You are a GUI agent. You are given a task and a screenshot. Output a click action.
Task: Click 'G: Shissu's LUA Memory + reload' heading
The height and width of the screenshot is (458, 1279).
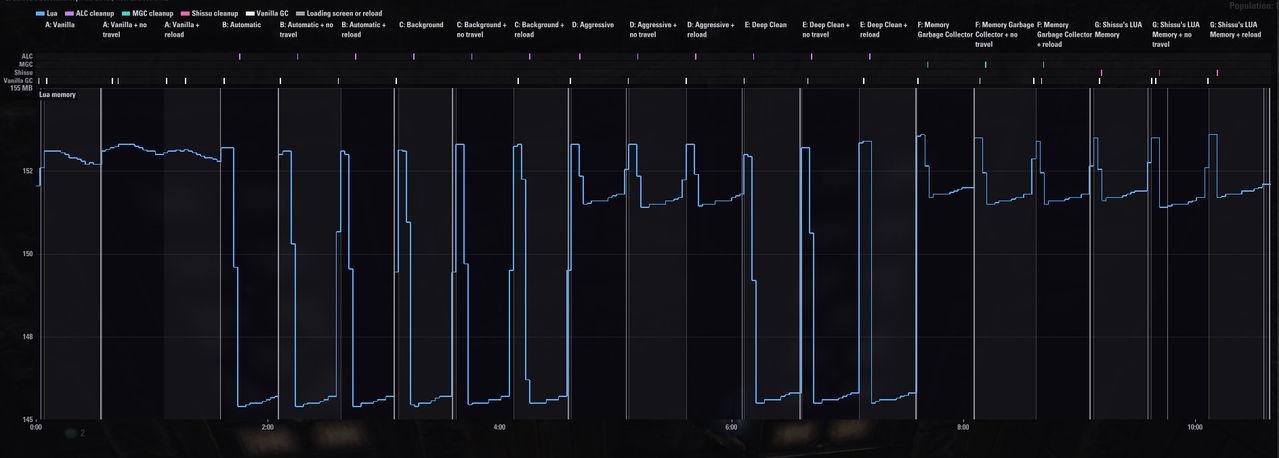click(1235, 29)
